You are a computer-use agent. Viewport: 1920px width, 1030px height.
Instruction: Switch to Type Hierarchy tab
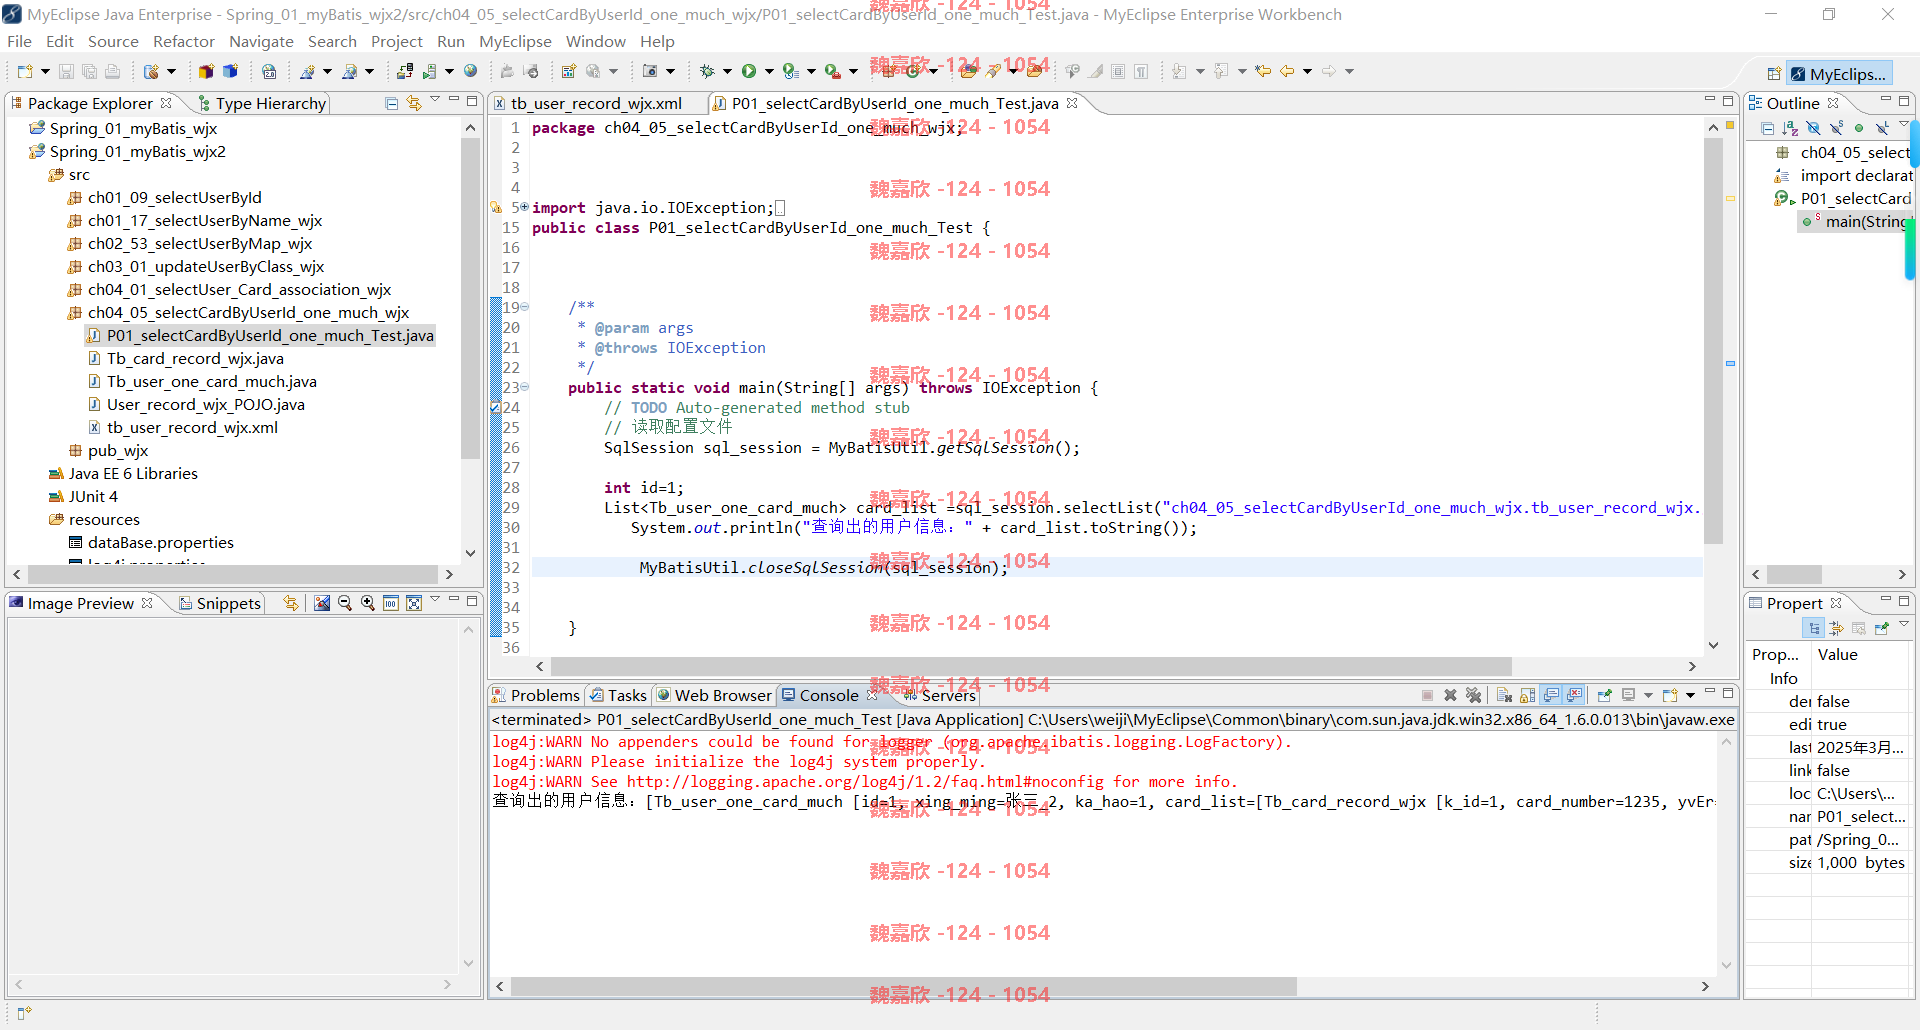pos(262,103)
